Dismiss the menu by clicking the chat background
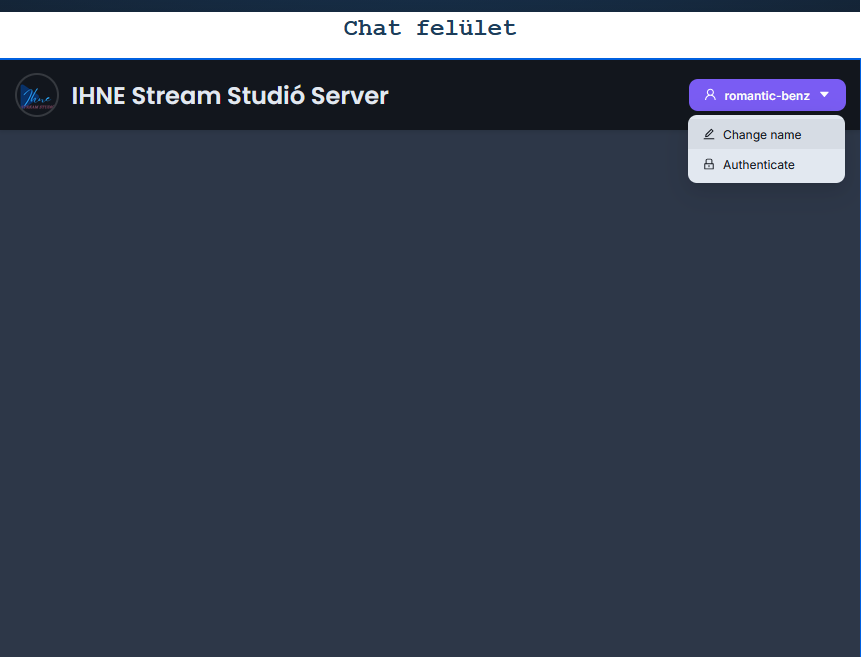Screen dimensions: 861x657 400,400
